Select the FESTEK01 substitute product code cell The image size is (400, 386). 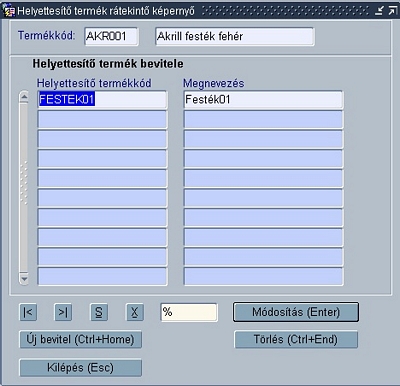pos(102,100)
